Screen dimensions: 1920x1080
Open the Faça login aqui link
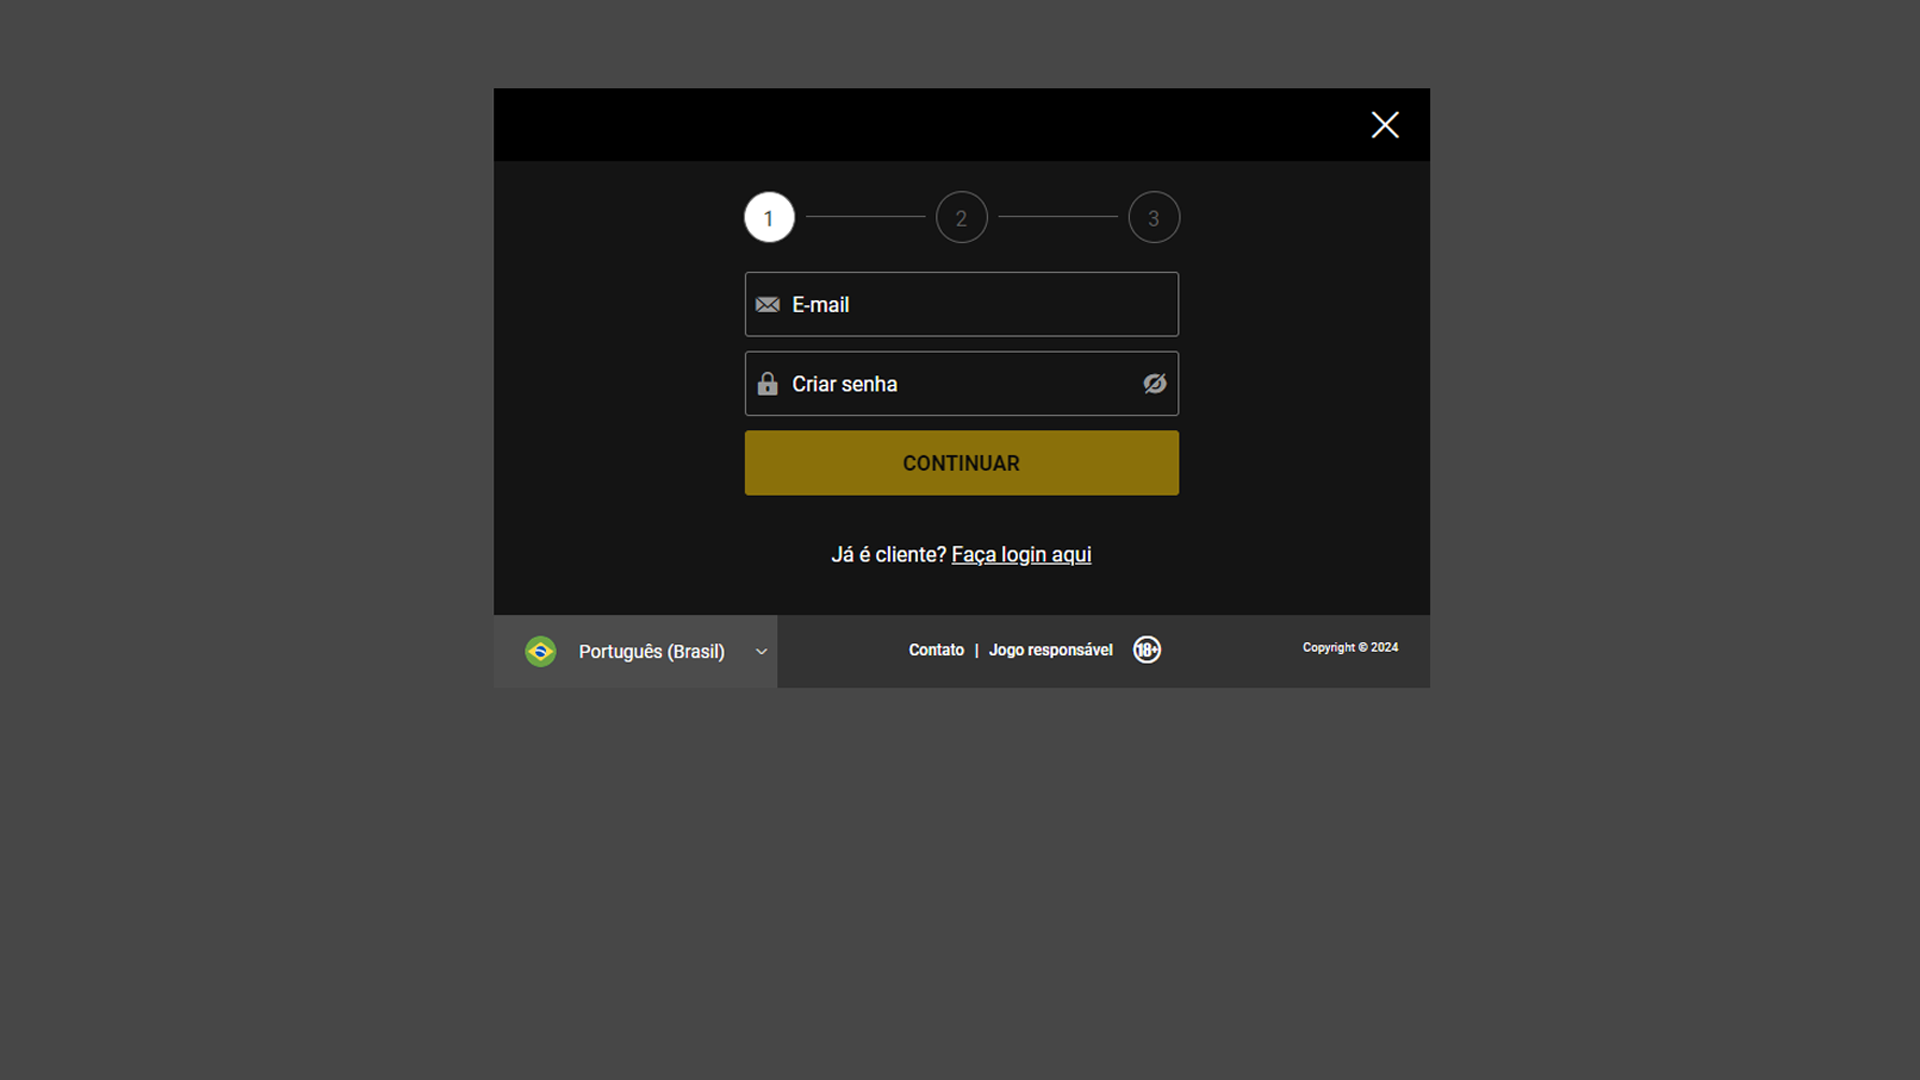click(1021, 555)
